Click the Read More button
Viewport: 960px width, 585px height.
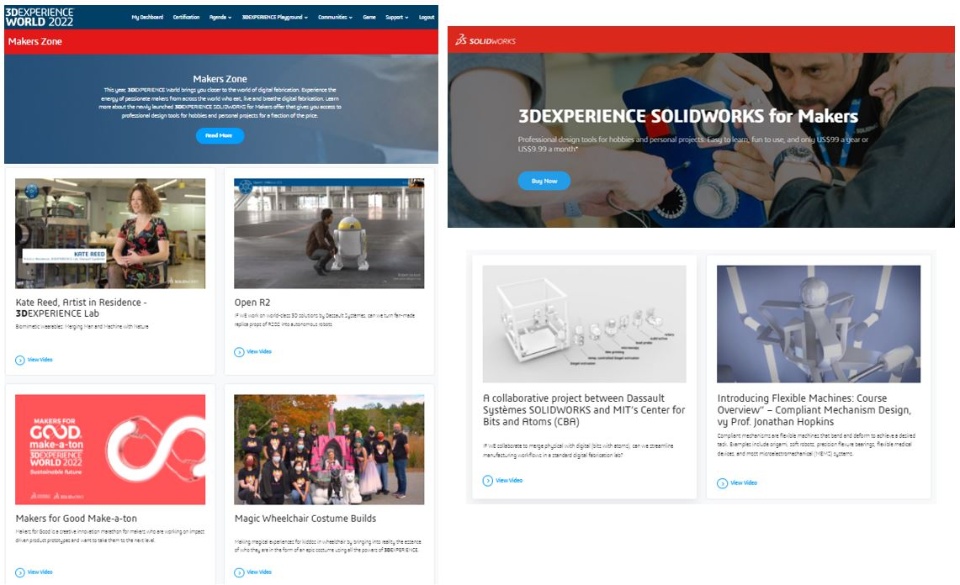[220, 135]
